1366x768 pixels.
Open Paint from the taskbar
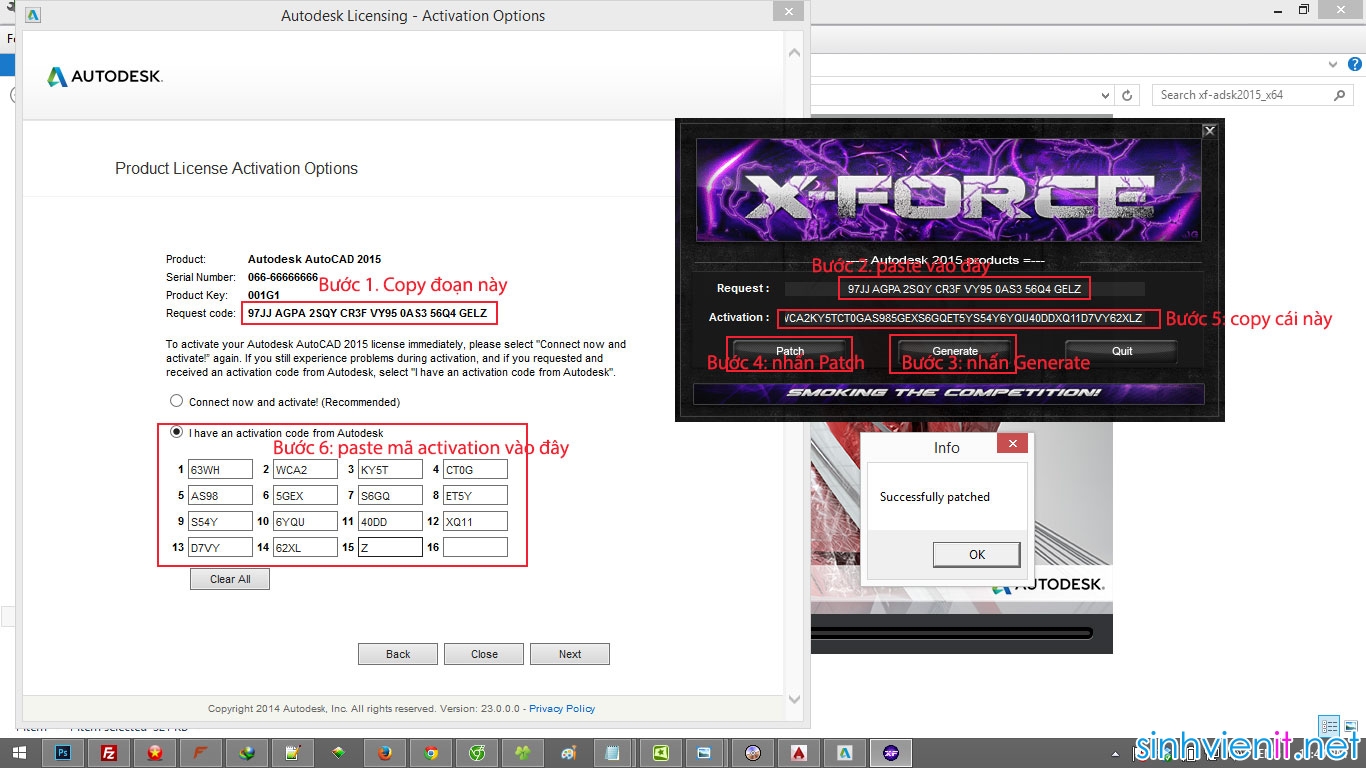pos(568,753)
